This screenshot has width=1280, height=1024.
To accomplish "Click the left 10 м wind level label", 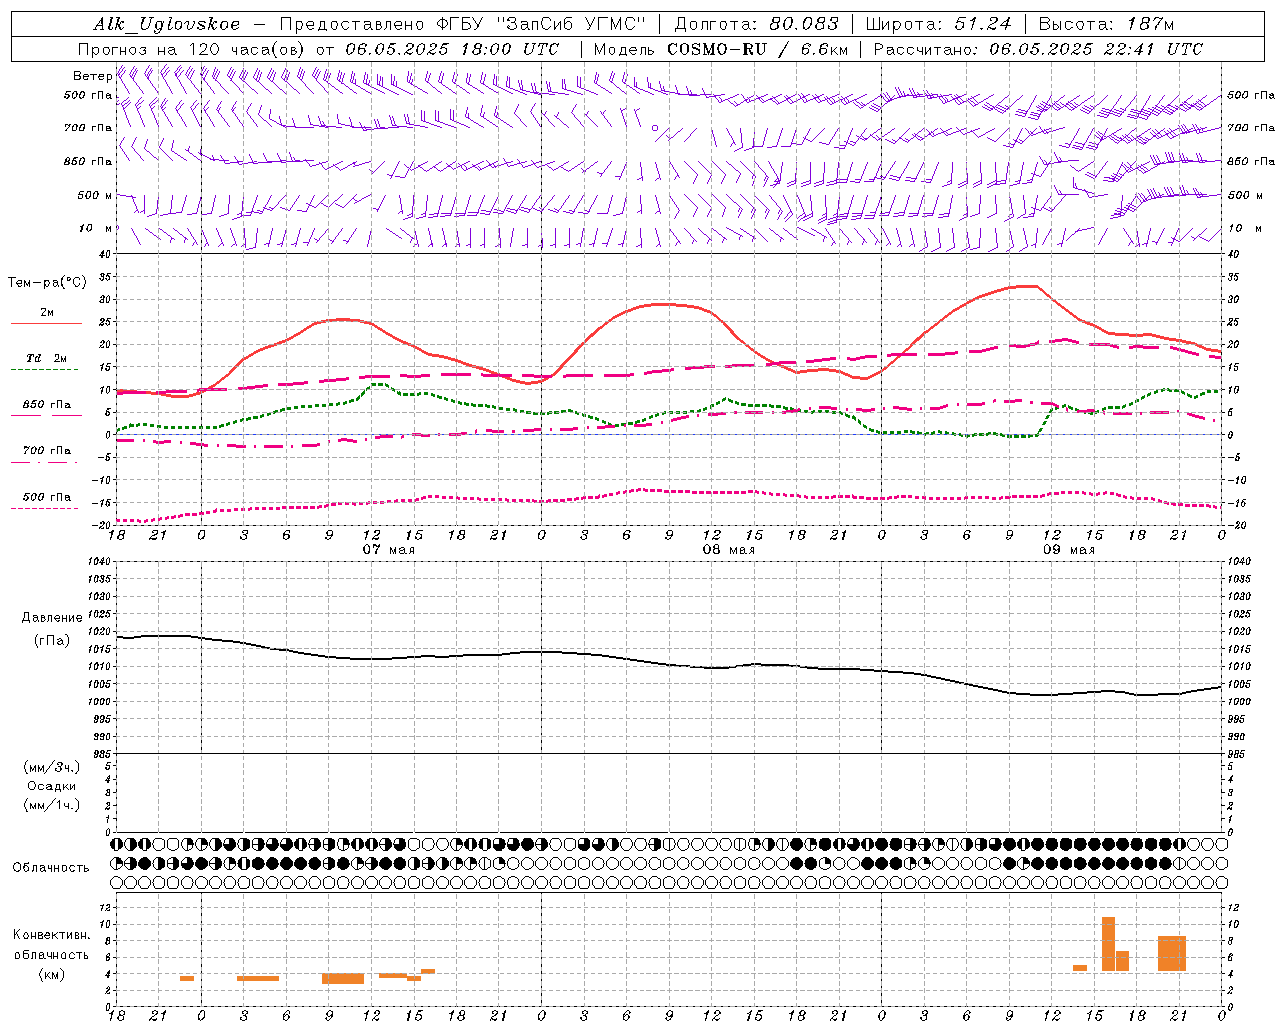I will 95,228.
